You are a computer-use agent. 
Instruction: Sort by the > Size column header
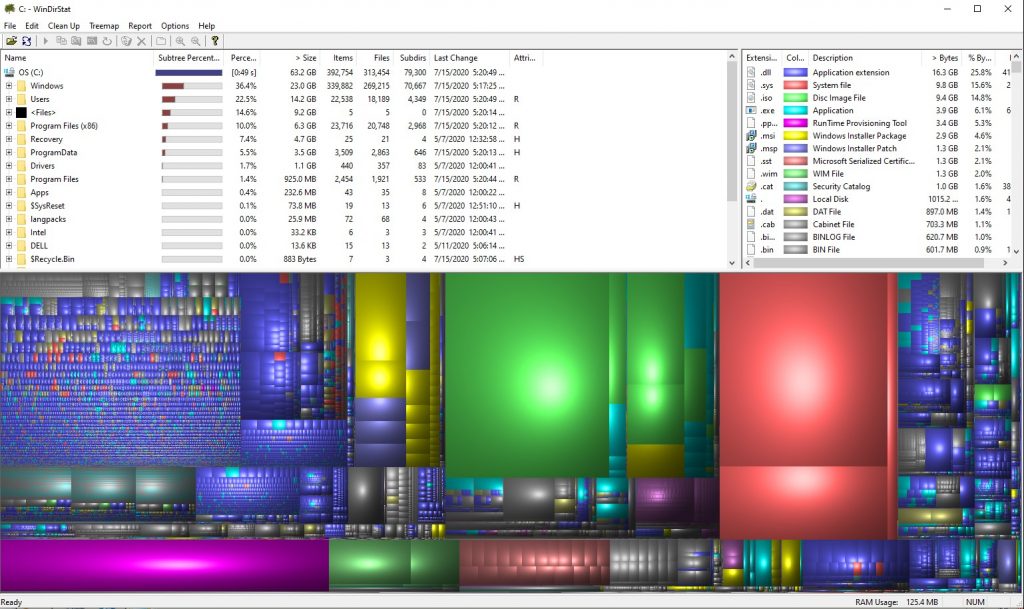(x=288, y=58)
